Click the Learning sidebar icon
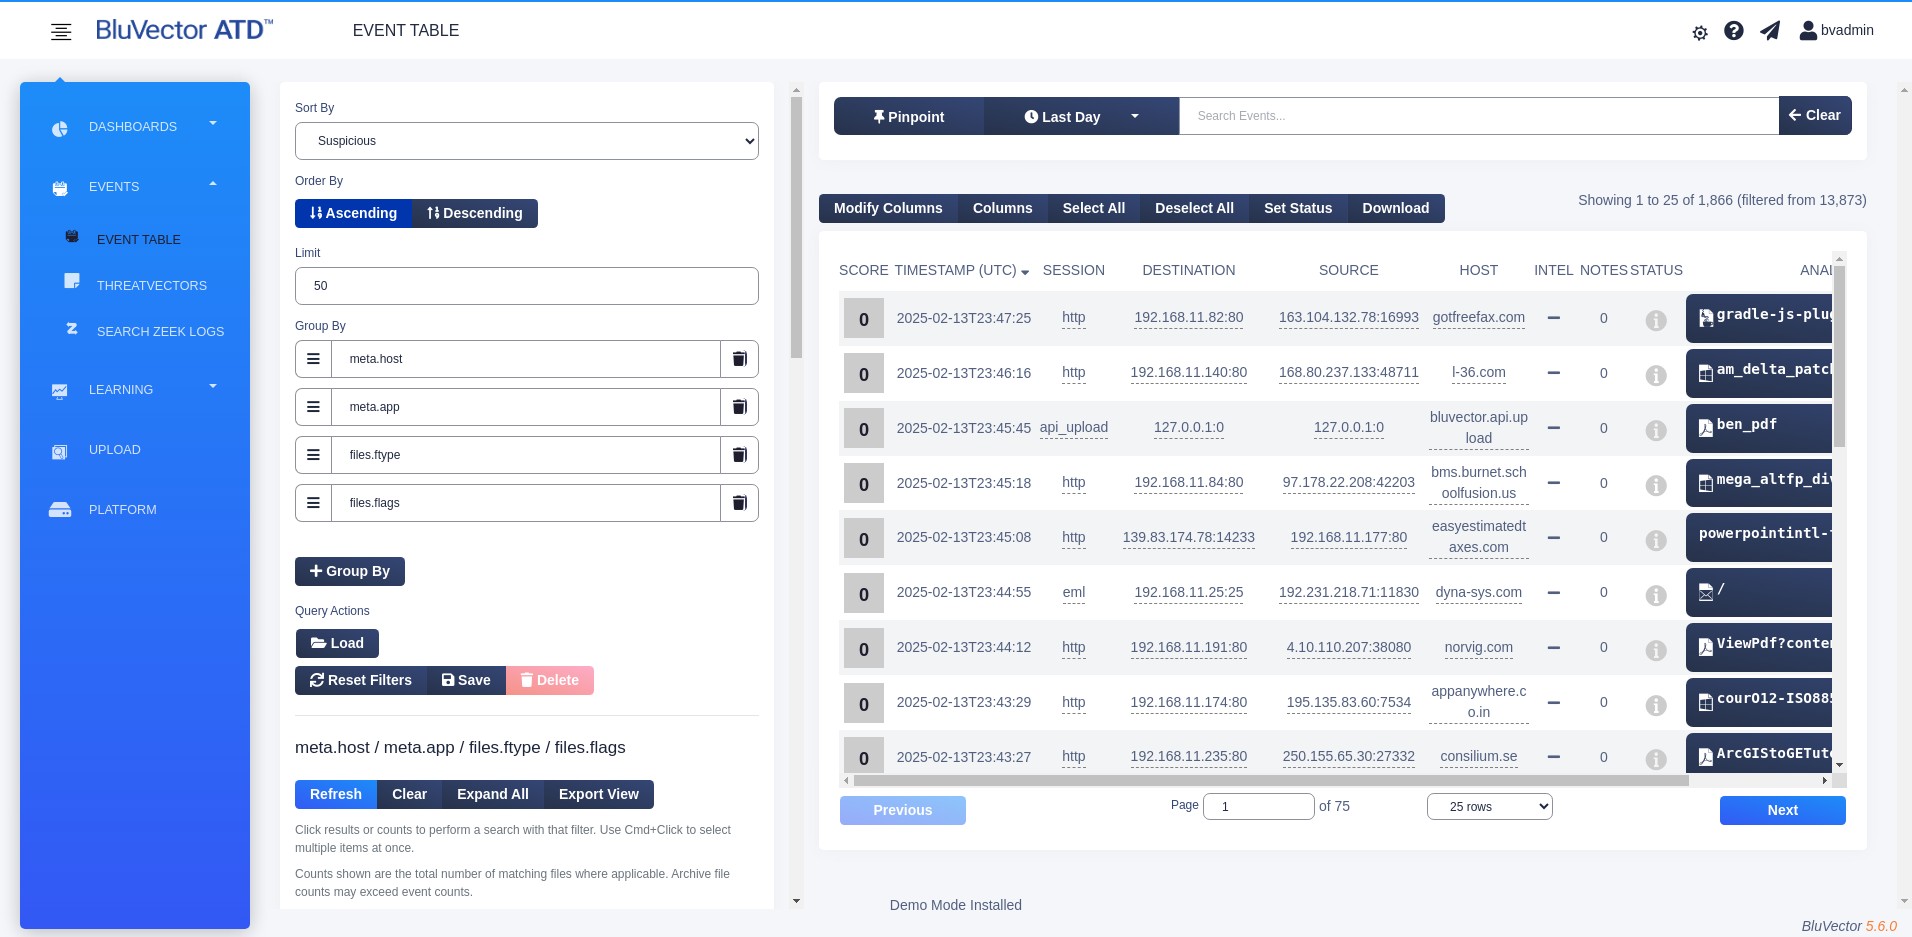Viewport: 1912px width, 937px height. pyautogui.click(x=60, y=391)
